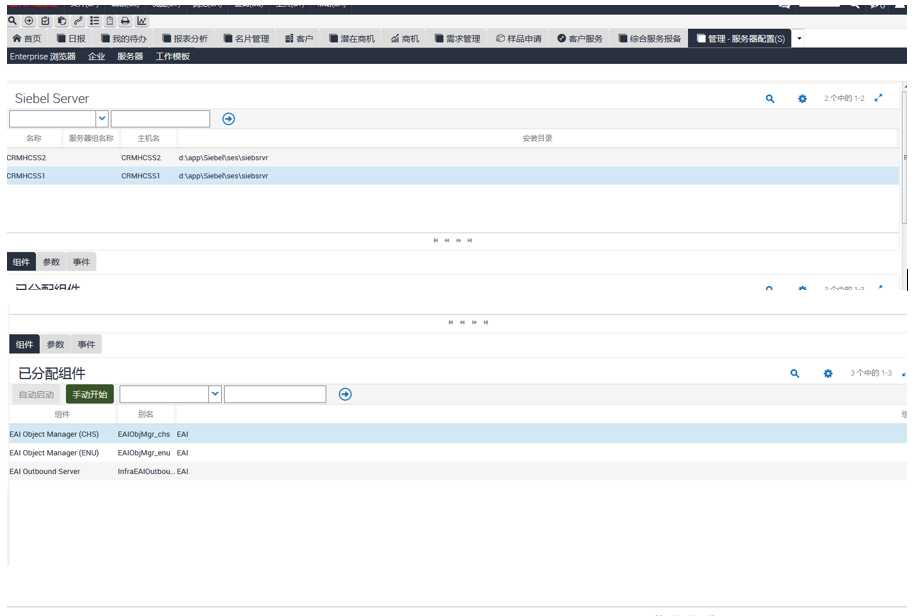
Task: Expand the screen tabs overflow arrow
Action: pyautogui.click(x=799, y=38)
